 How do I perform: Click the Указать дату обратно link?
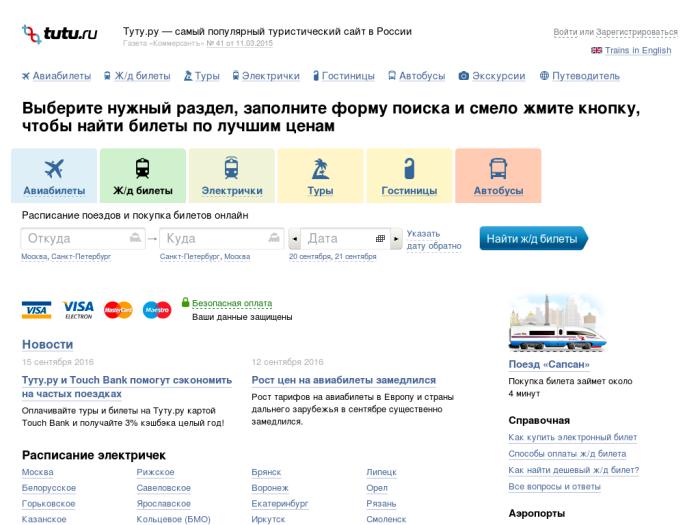click(434, 239)
